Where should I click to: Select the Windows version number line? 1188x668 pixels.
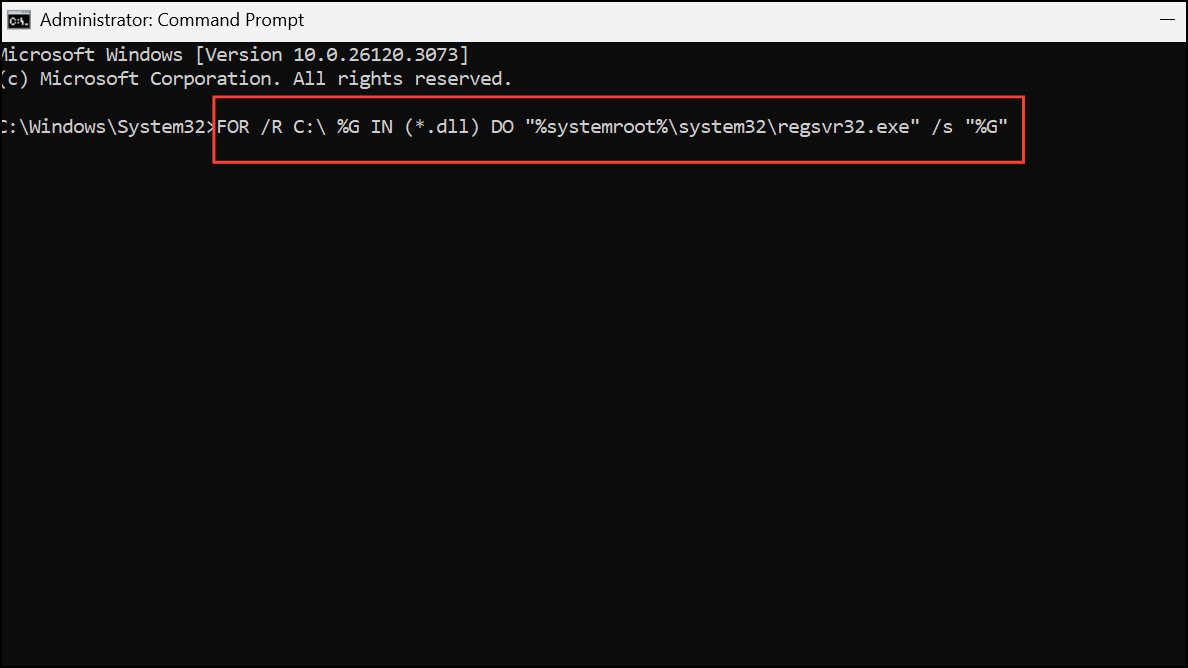(x=234, y=54)
